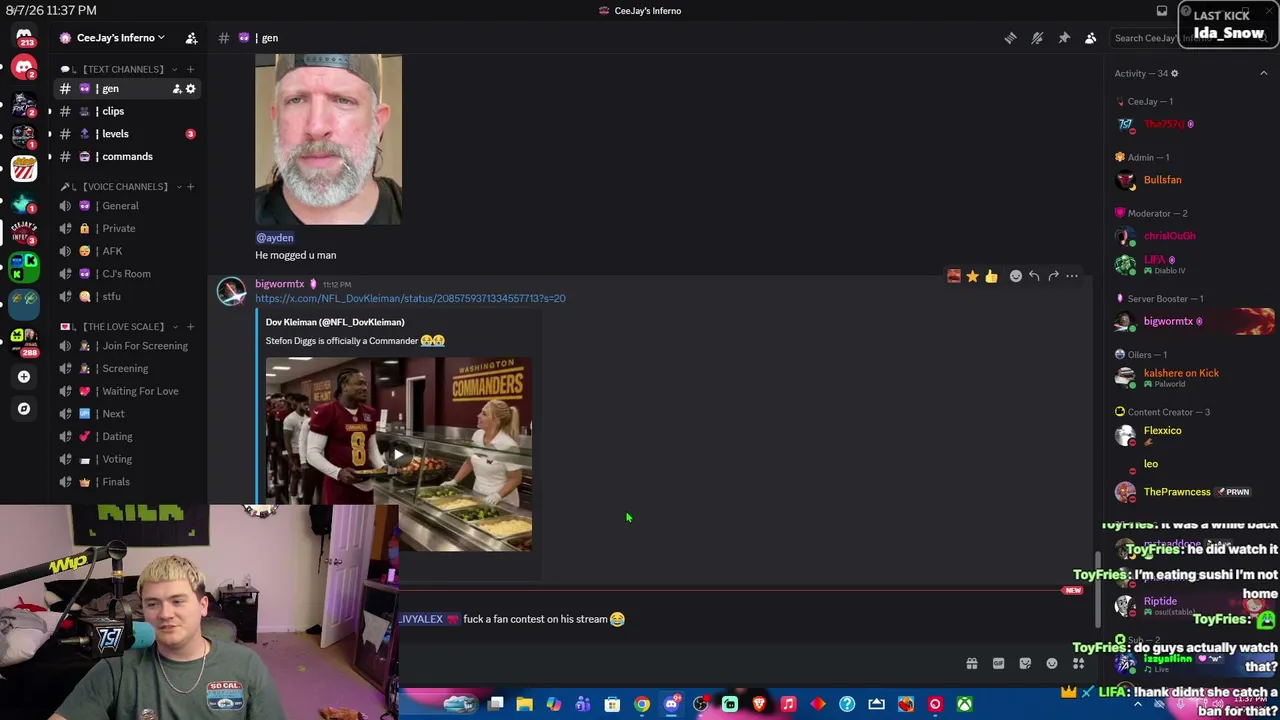The height and width of the screenshot is (720, 1280).
Task: Collapse the VOICE CHANNELS category
Action: [x=122, y=186]
